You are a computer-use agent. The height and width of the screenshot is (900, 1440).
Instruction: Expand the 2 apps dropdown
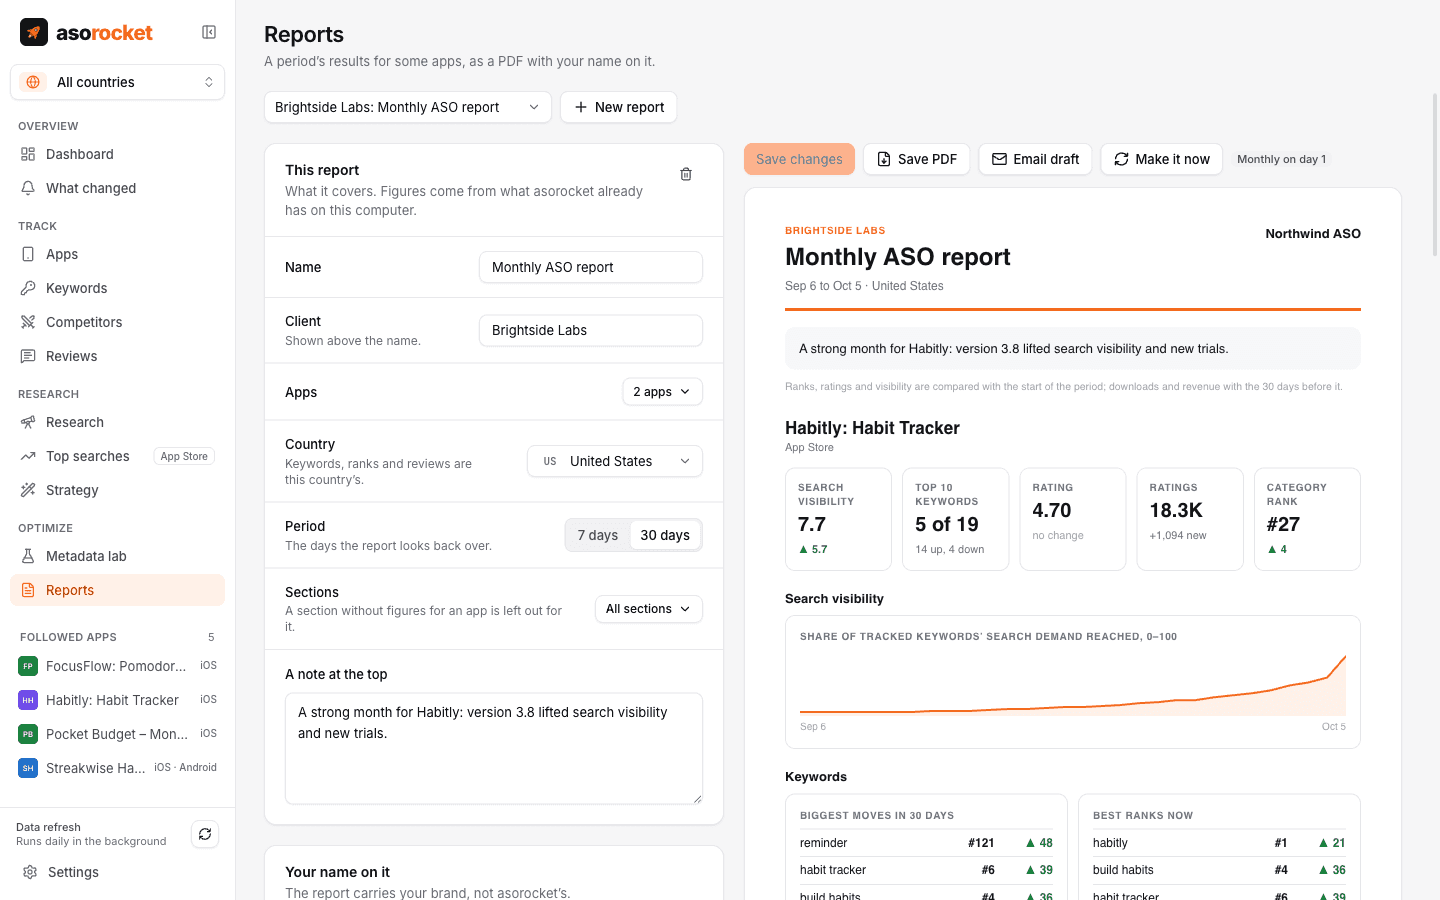[662, 392]
